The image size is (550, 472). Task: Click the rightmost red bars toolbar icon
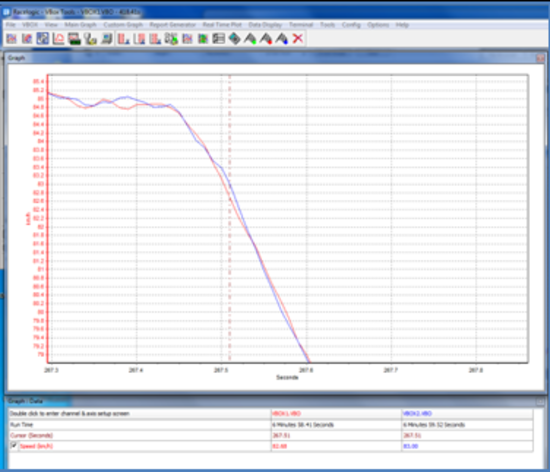click(155, 38)
